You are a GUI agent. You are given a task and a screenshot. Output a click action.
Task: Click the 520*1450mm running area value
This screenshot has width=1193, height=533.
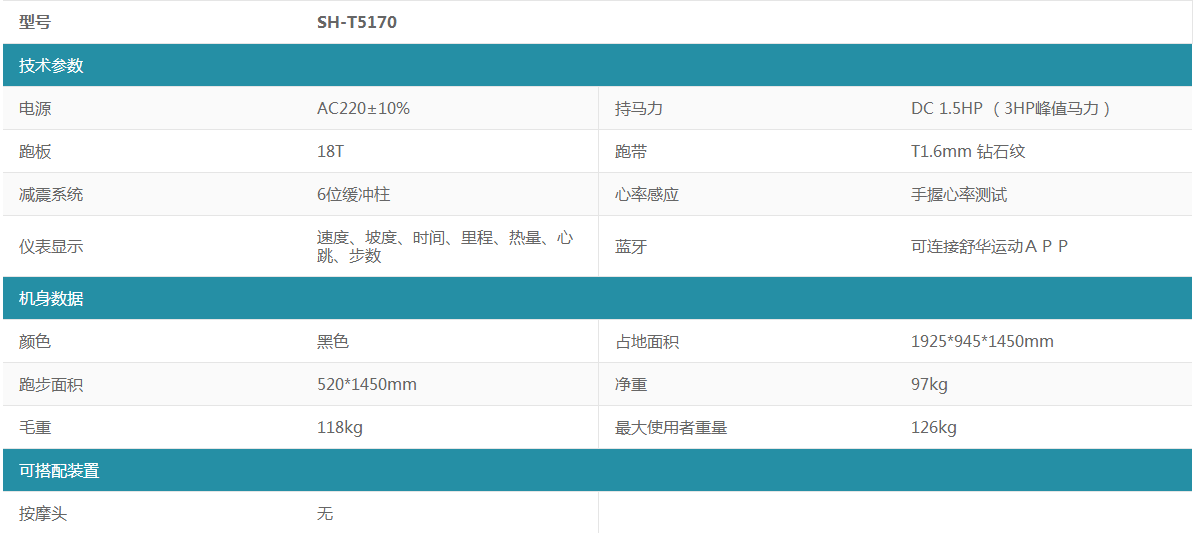pyautogui.click(x=367, y=385)
